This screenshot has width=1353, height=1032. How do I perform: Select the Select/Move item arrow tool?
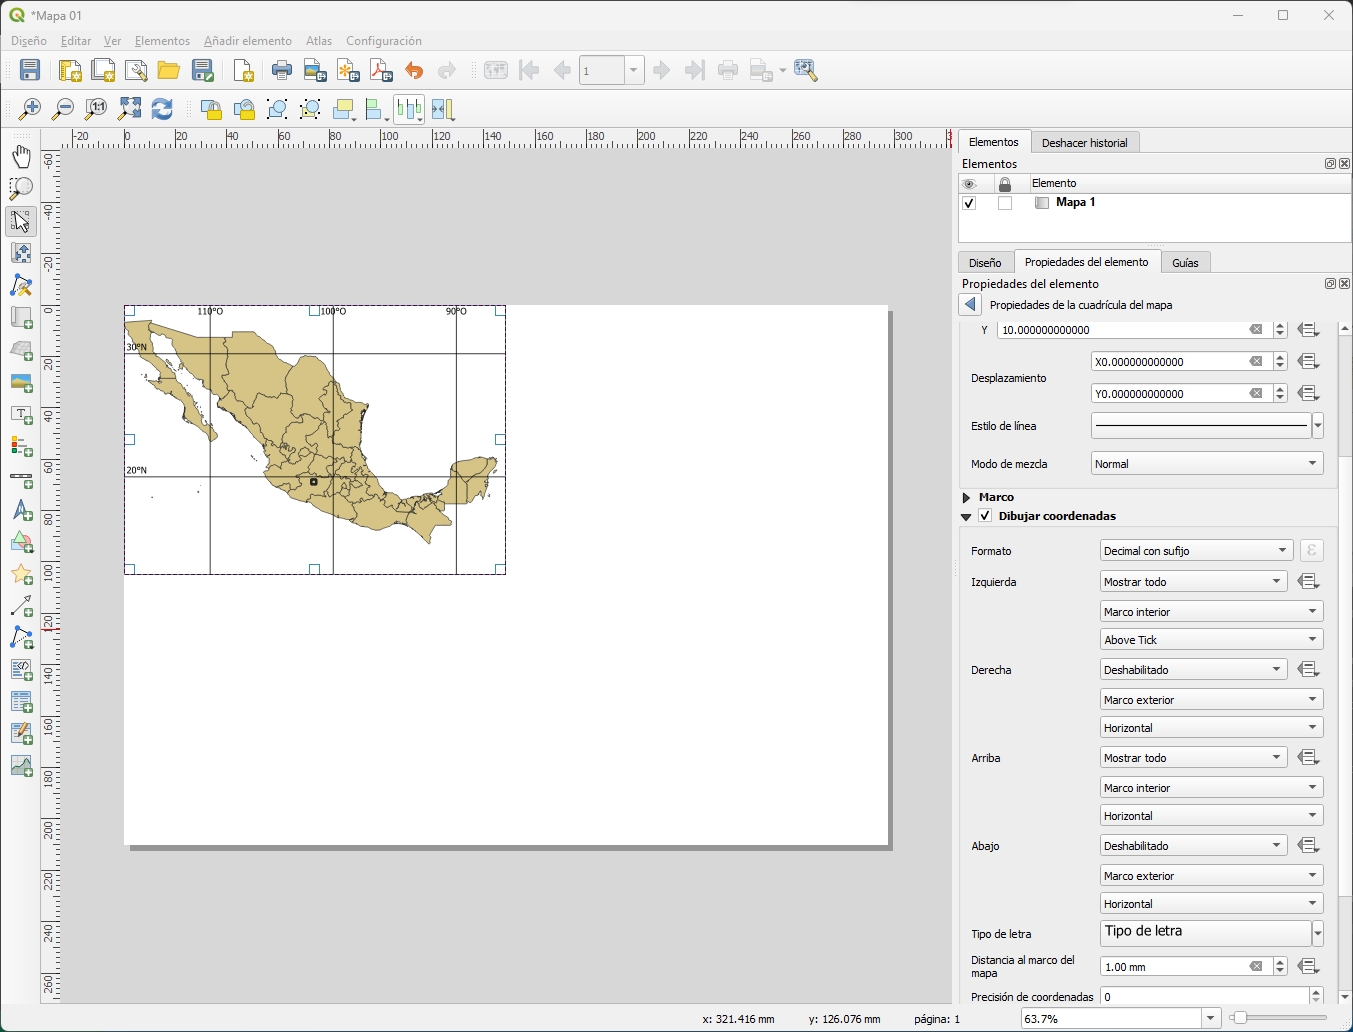(21, 221)
